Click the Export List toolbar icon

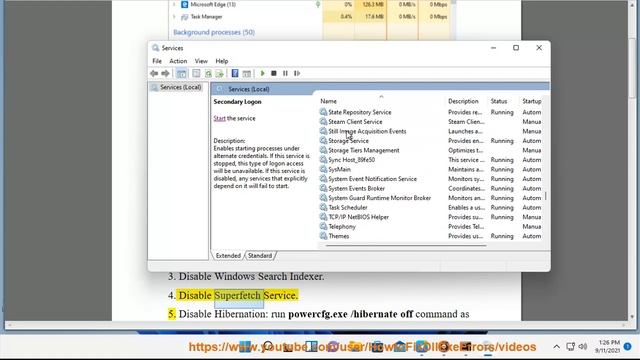220,73
